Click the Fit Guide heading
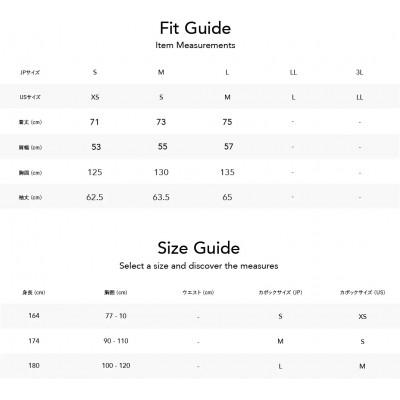This screenshot has width=400, height=400. point(195,28)
